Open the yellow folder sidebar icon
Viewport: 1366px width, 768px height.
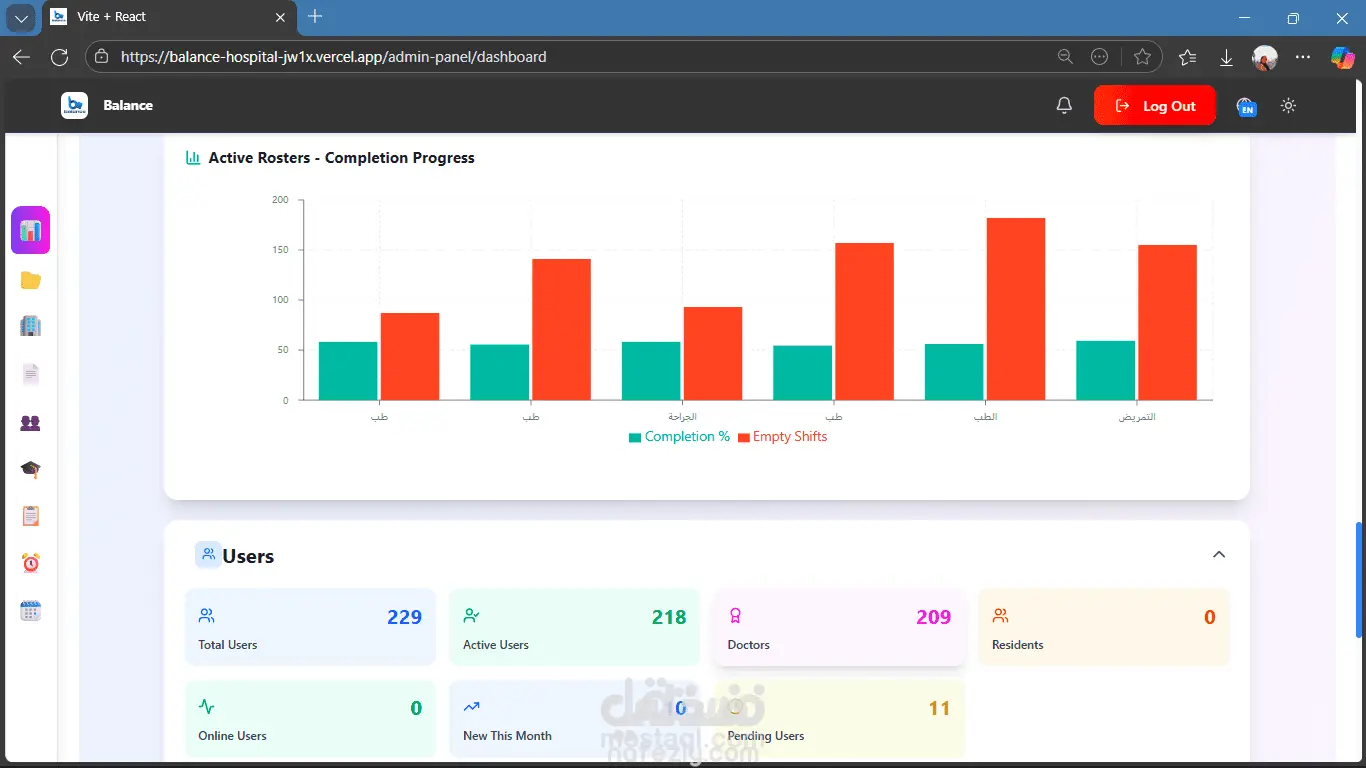[x=31, y=281]
